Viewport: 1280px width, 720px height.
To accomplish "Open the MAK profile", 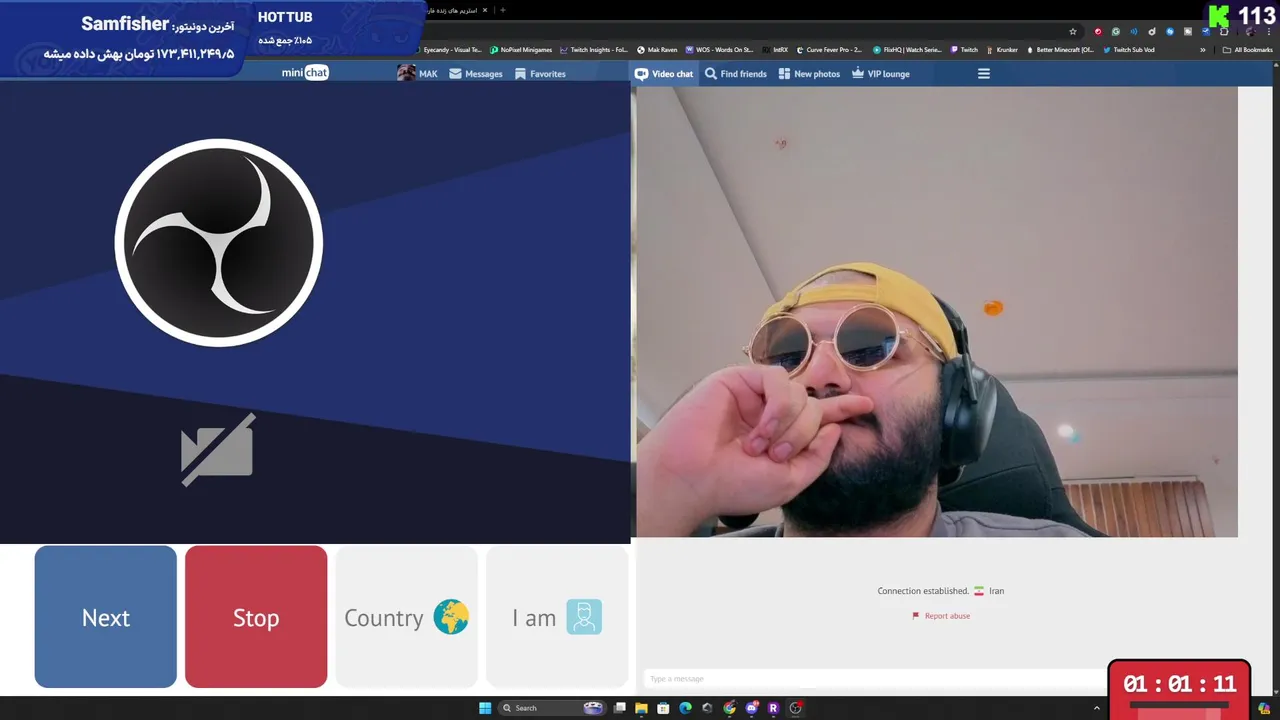I will (418, 73).
